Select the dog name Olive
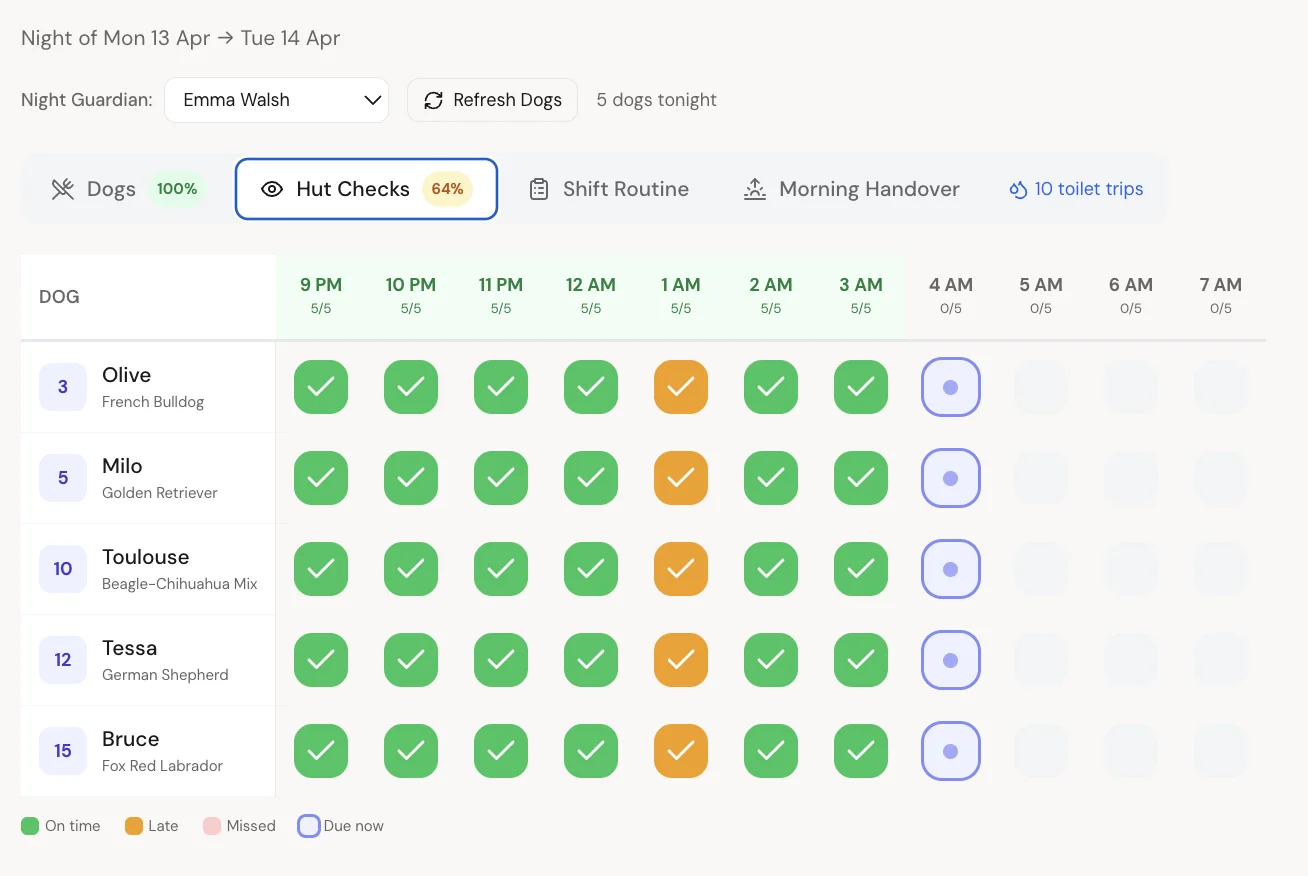Image resolution: width=1308 pixels, height=876 pixels. pyautogui.click(x=127, y=375)
